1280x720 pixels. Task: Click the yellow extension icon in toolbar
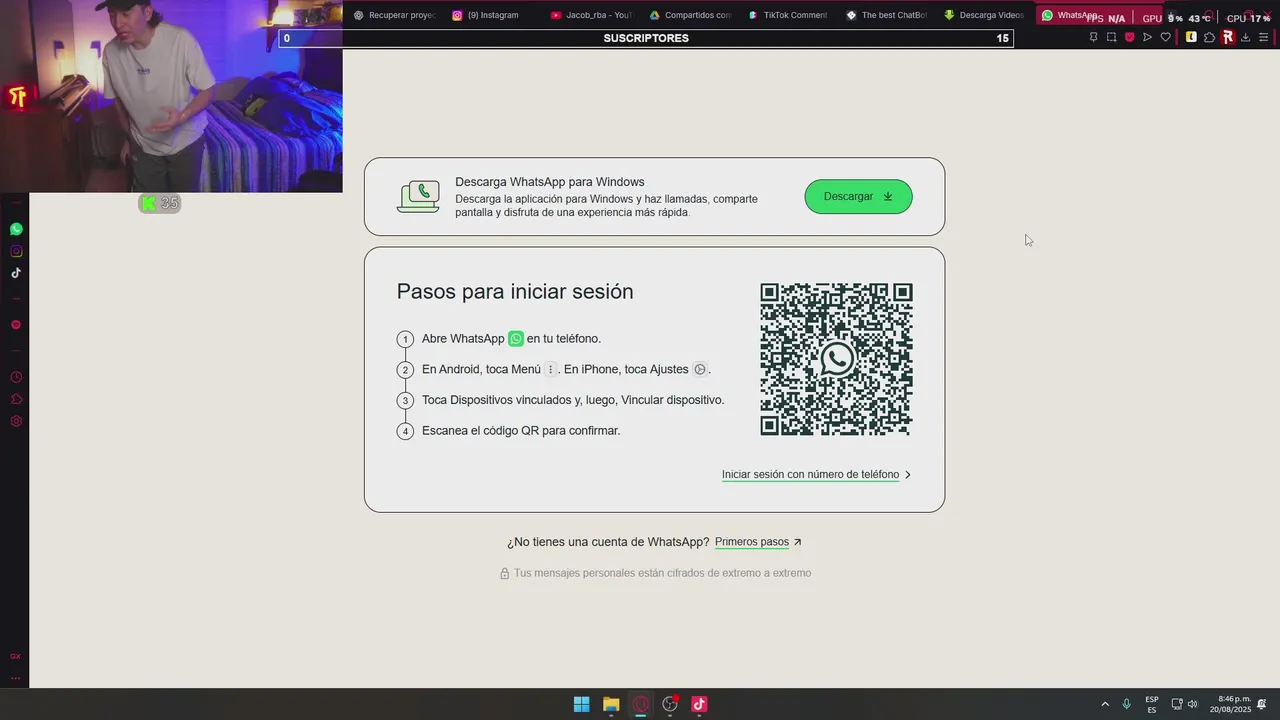(1191, 37)
